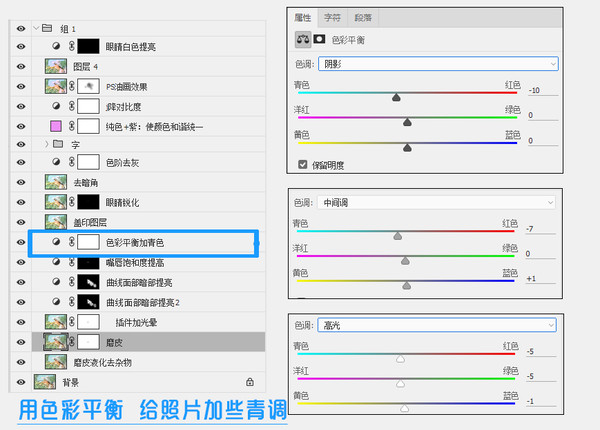
Task: Open the 色调 dropdown showing 中间调
Action: pos(436,202)
